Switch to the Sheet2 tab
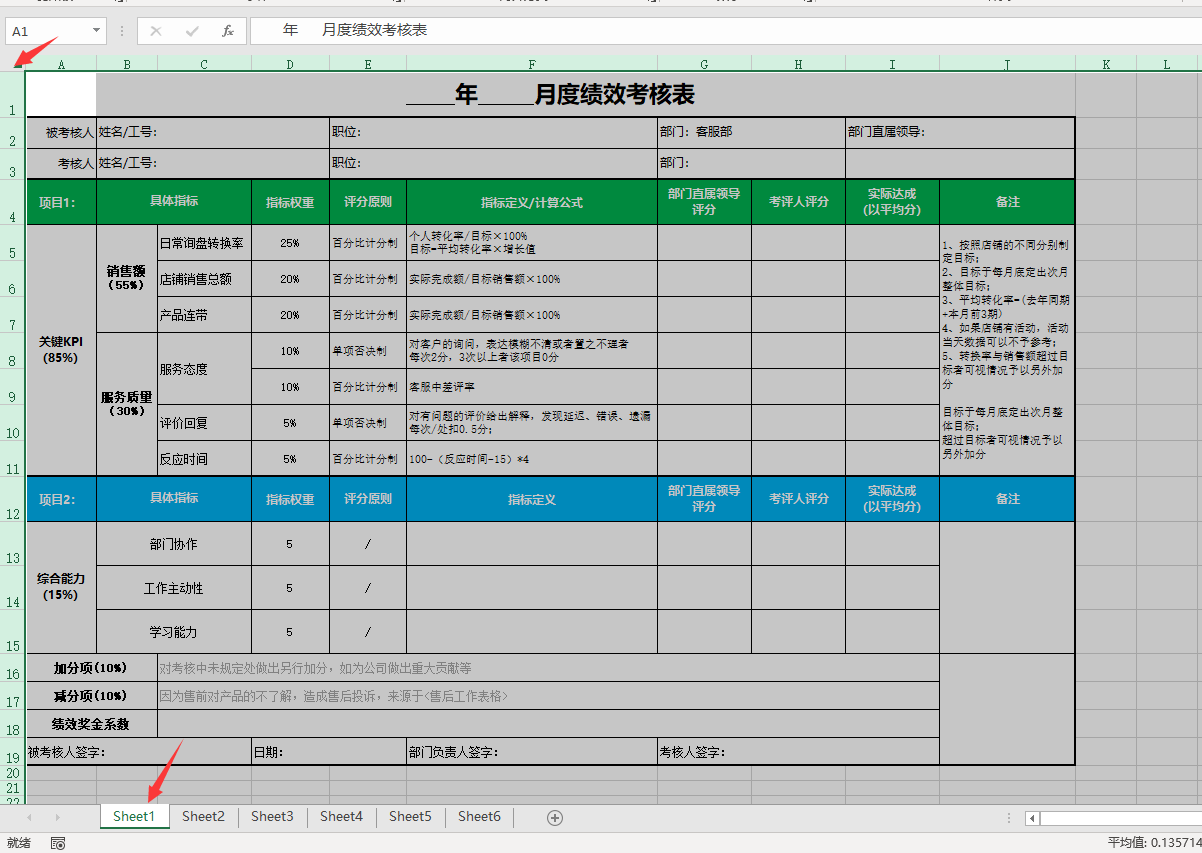Viewport: 1202px width, 853px height. (x=203, y=816)
